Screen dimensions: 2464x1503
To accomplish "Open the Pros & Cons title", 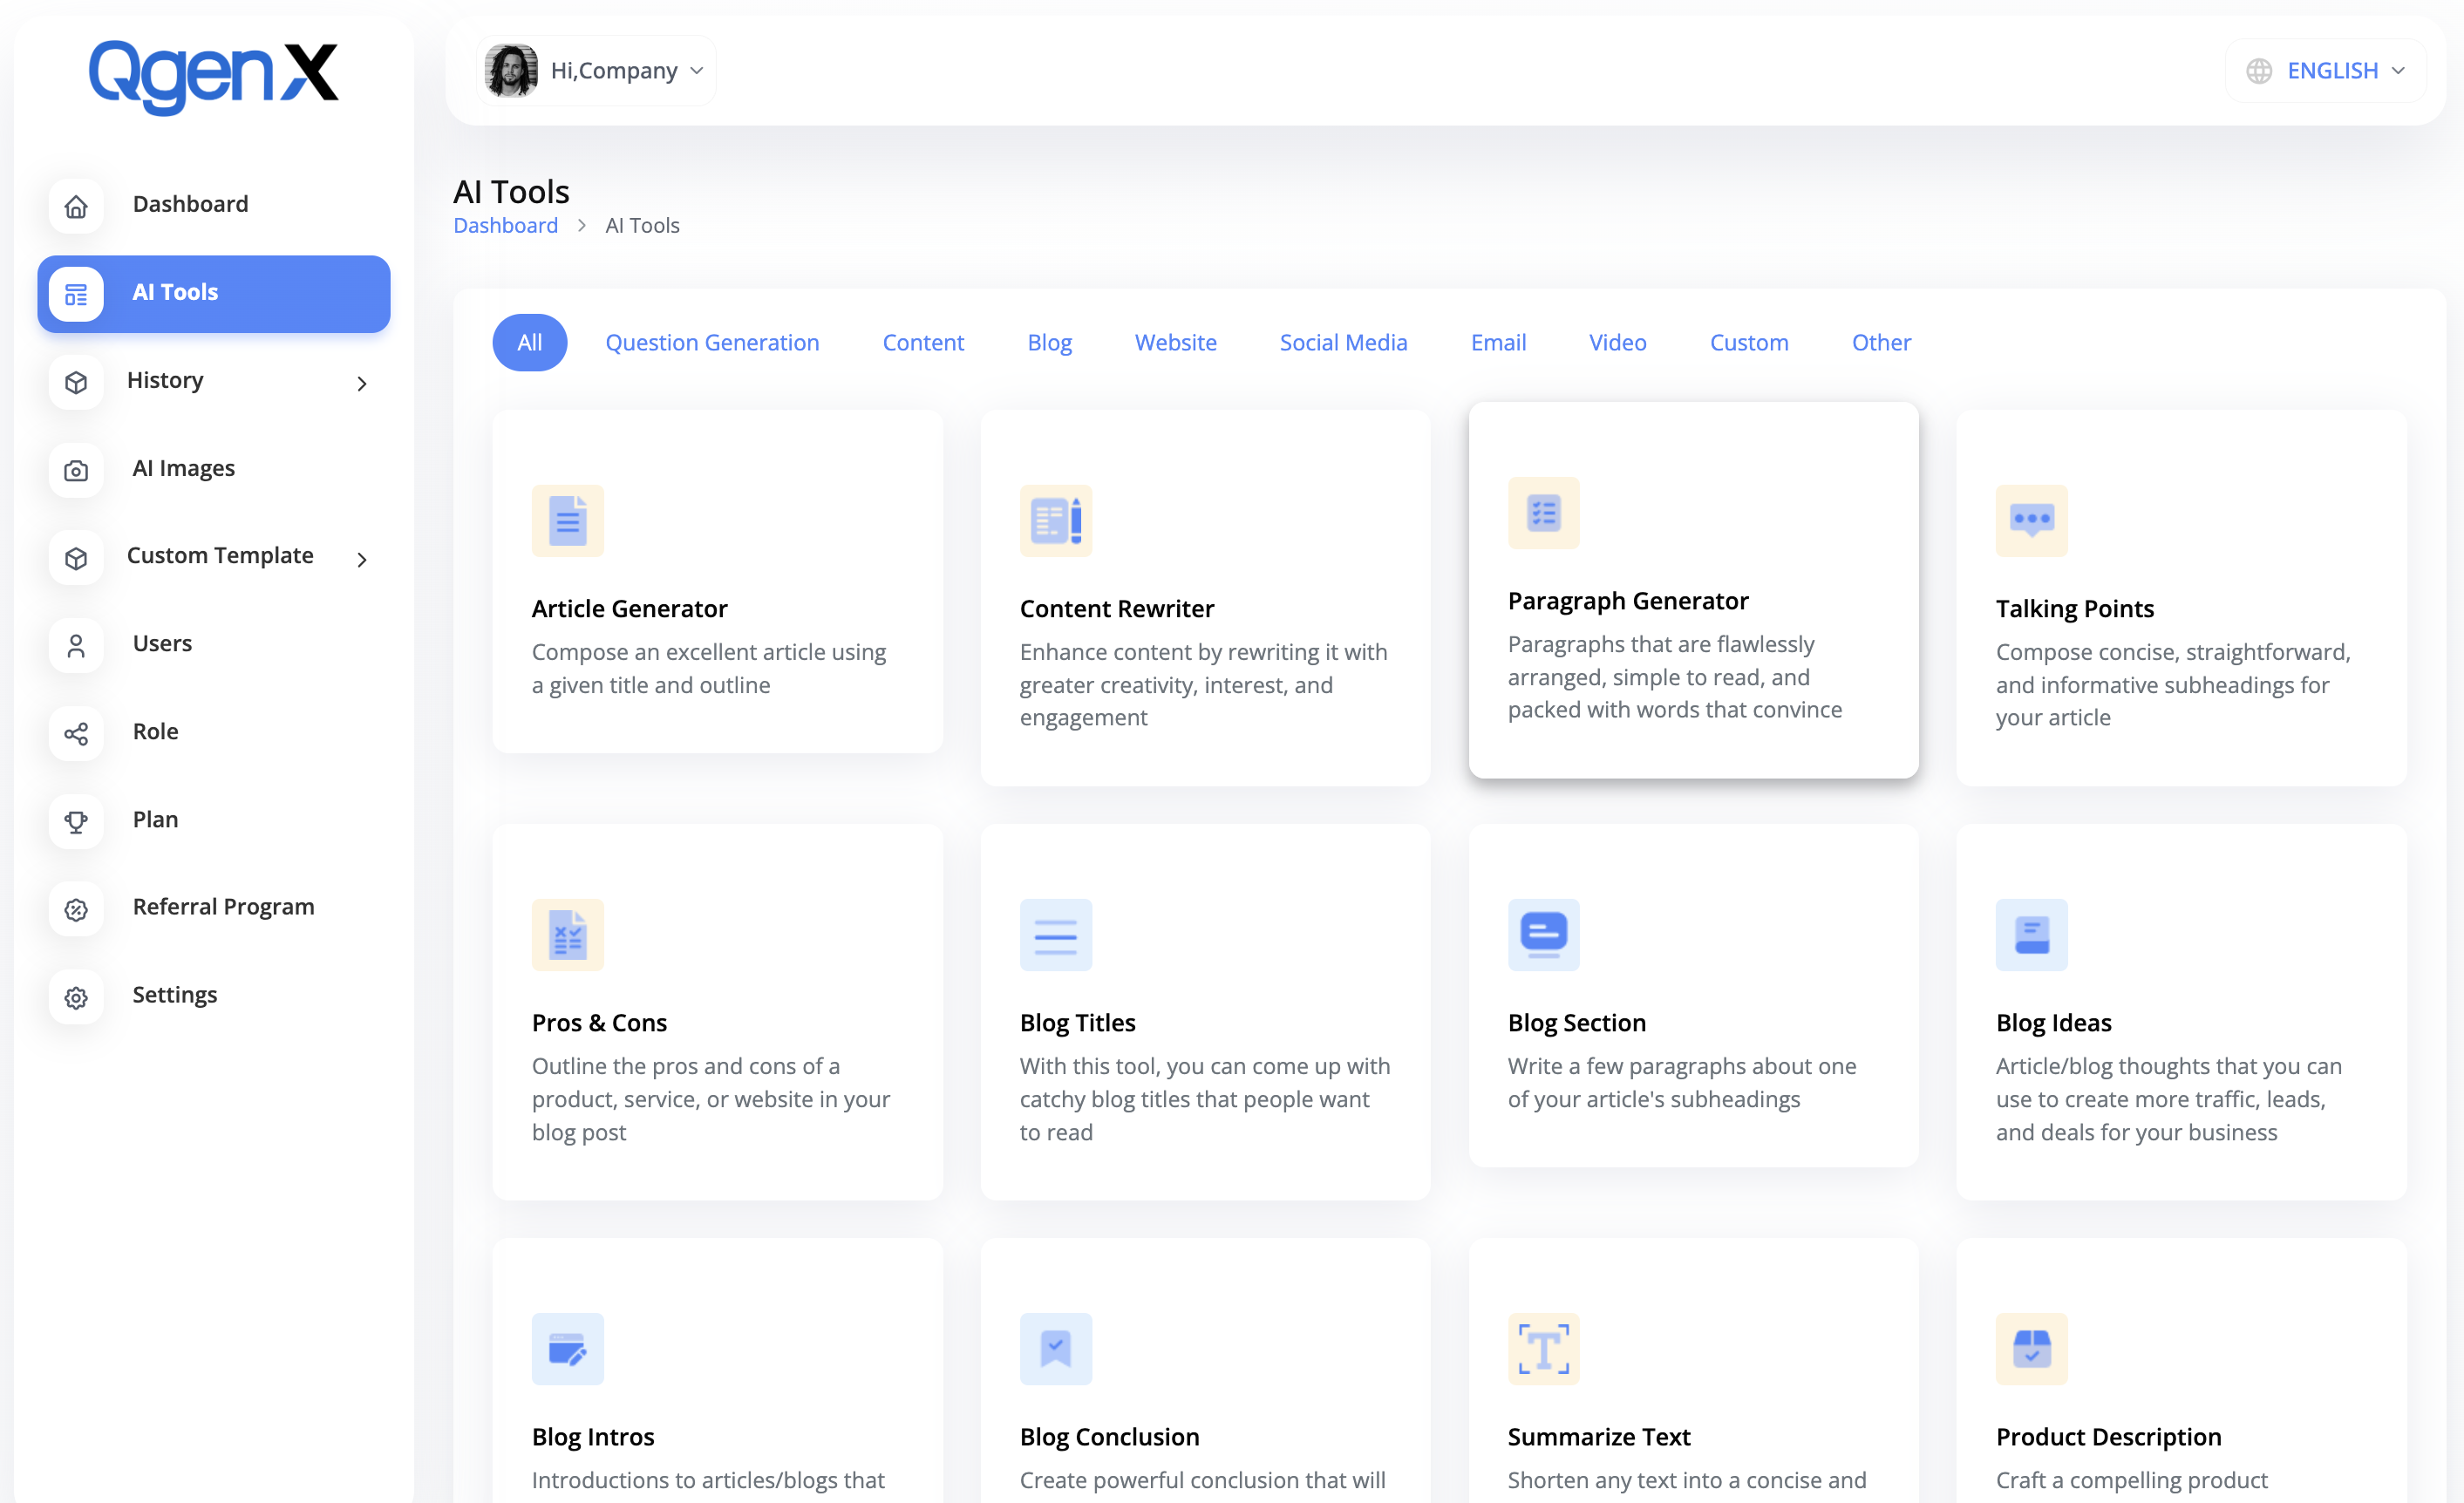I will coord(599,1022).
